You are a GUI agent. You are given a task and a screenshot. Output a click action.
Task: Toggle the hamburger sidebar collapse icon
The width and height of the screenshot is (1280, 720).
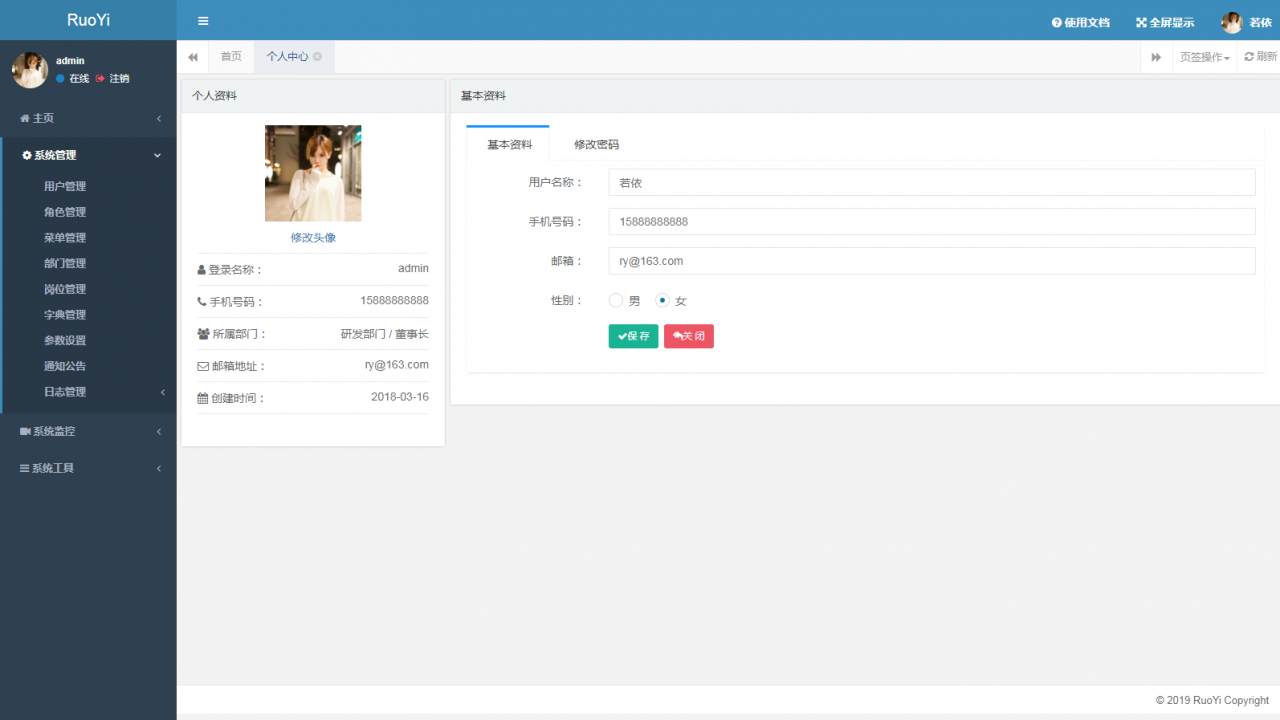[x=203, y=21]
